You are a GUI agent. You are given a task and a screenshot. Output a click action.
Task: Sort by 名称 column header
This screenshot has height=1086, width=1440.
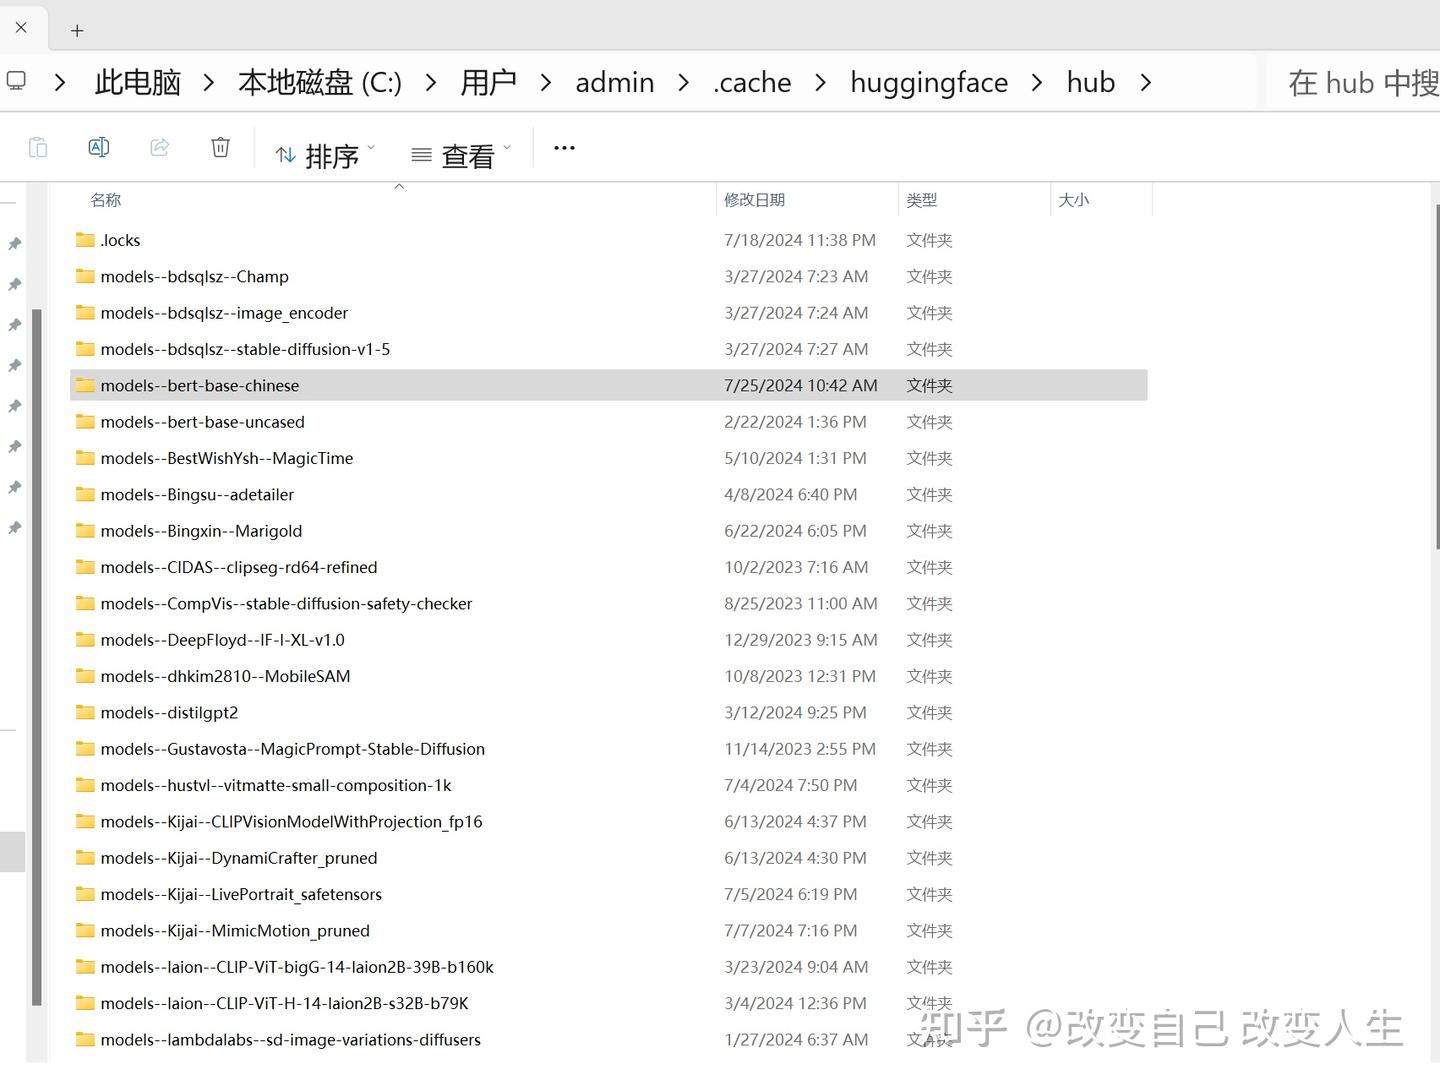click(106, 200)
